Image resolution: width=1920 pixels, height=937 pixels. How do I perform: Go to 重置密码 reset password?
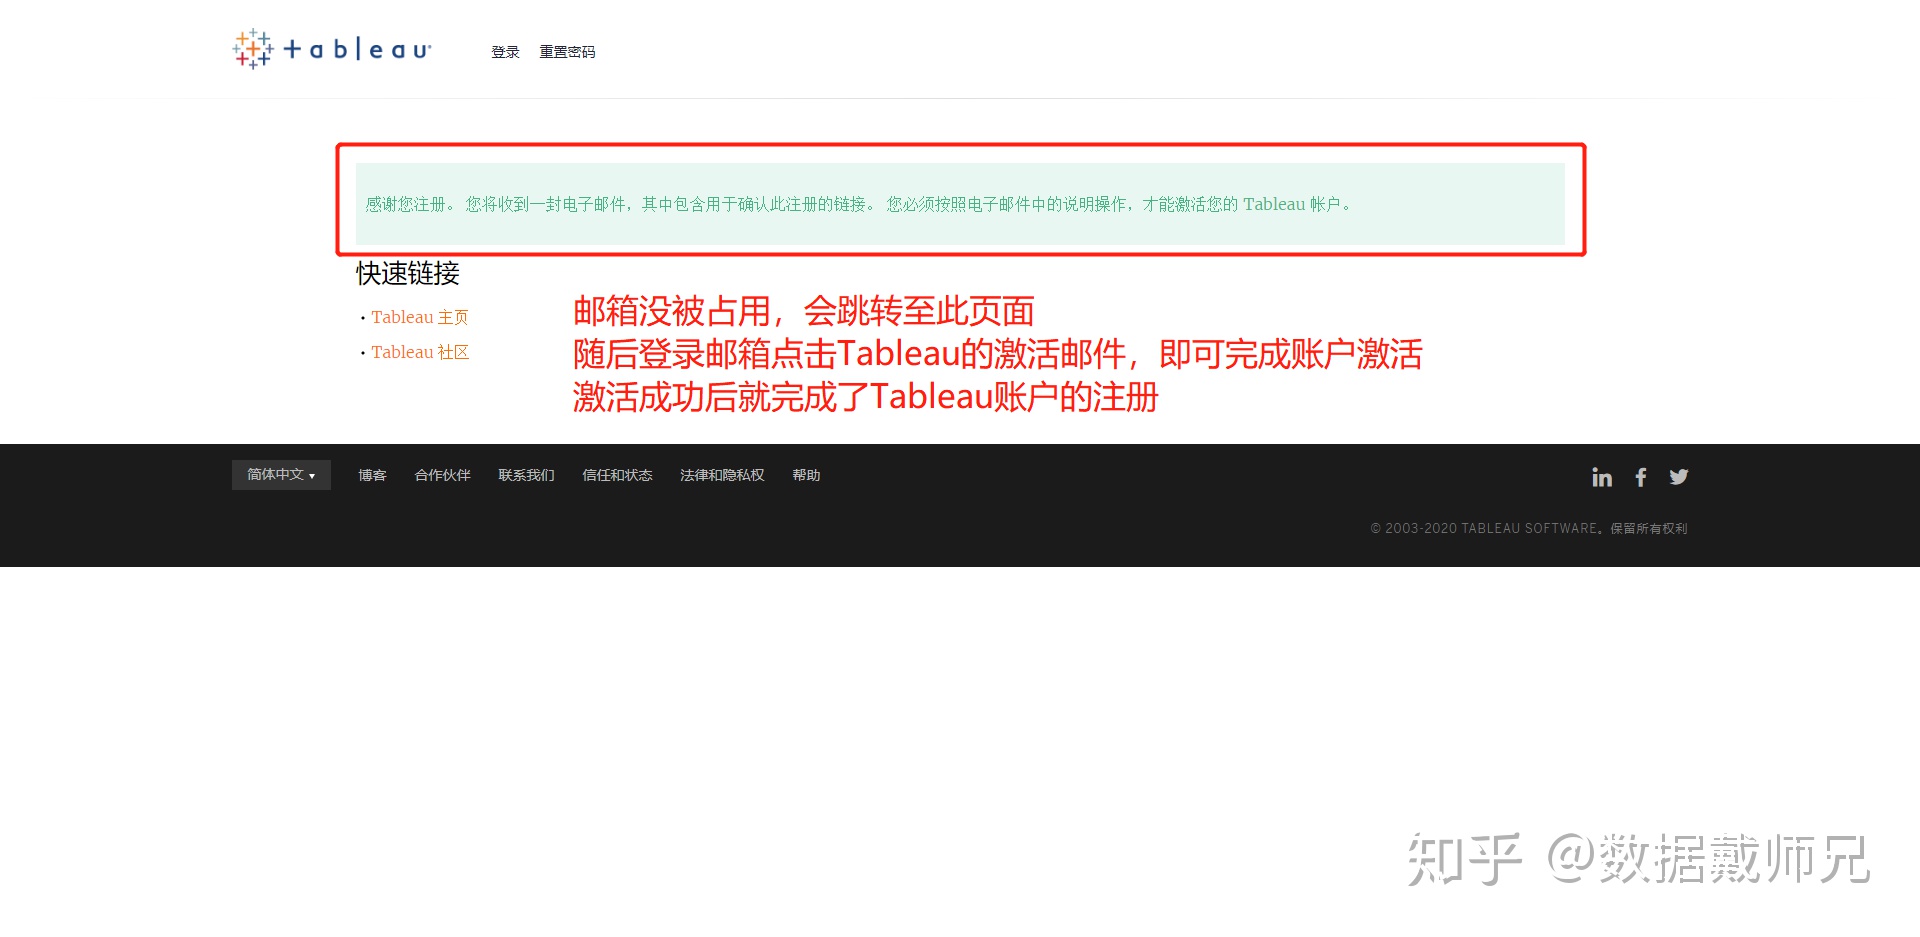(x=567, y=52)
